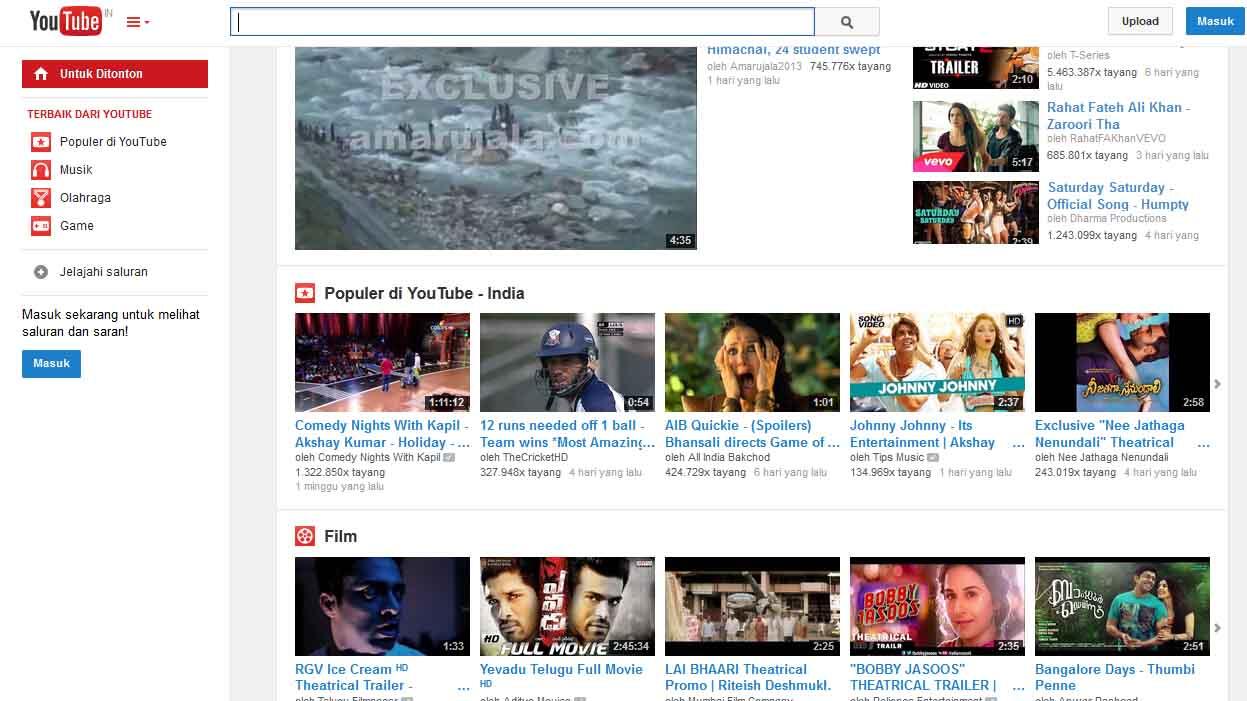
Task: Open Olahraga in the sidebar
Action: coord(85,198)
